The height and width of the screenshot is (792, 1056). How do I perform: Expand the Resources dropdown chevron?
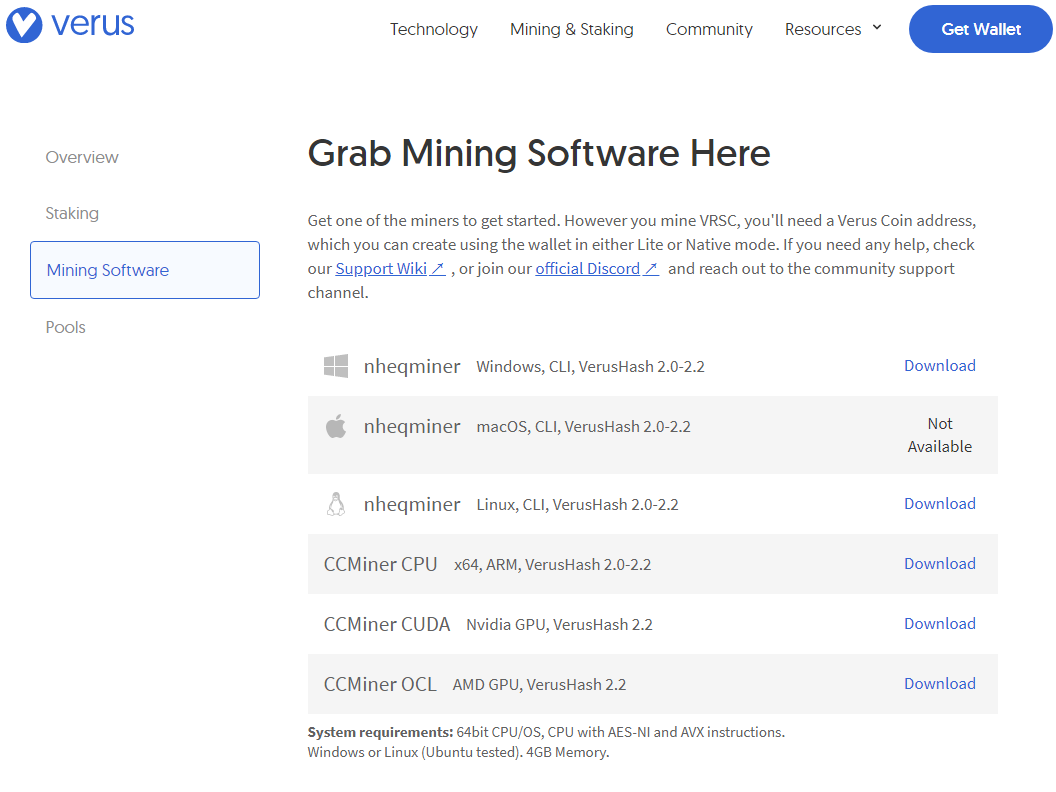(x=877, y=28)
